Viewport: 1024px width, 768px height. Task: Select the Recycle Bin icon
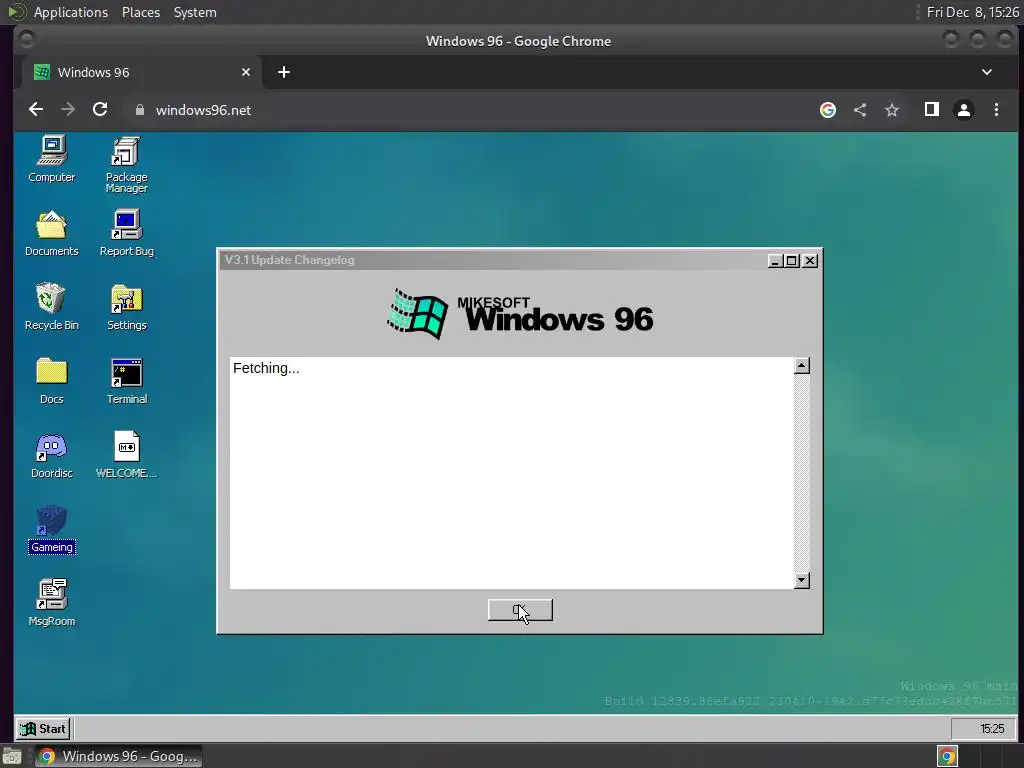pyautogui.click(x=52, y=307)
